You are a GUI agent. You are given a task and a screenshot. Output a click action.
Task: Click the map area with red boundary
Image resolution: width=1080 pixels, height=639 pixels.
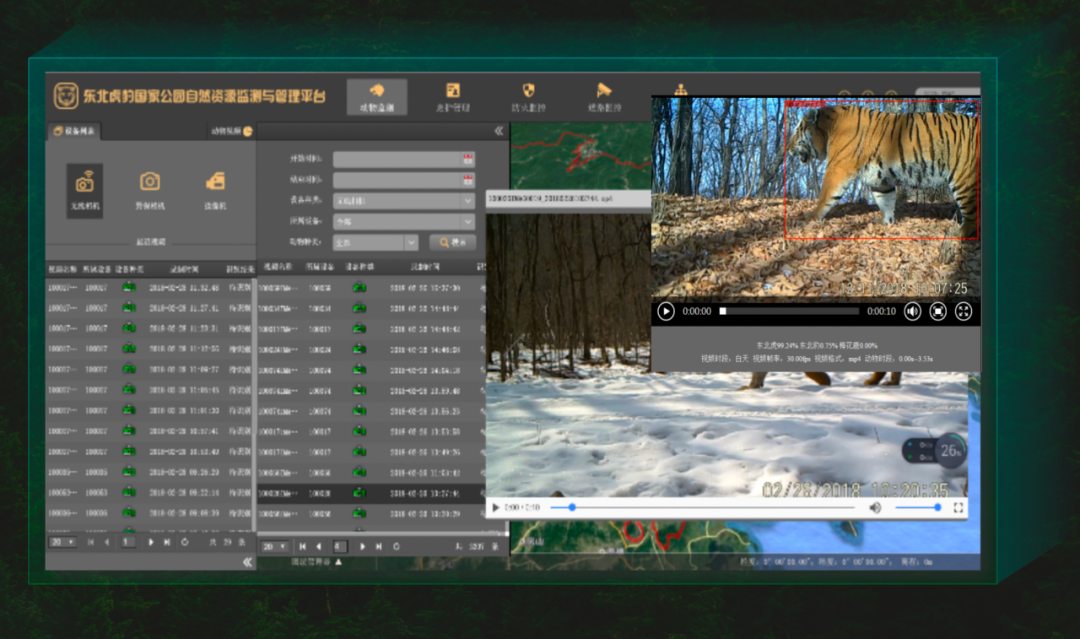(580, 156)
